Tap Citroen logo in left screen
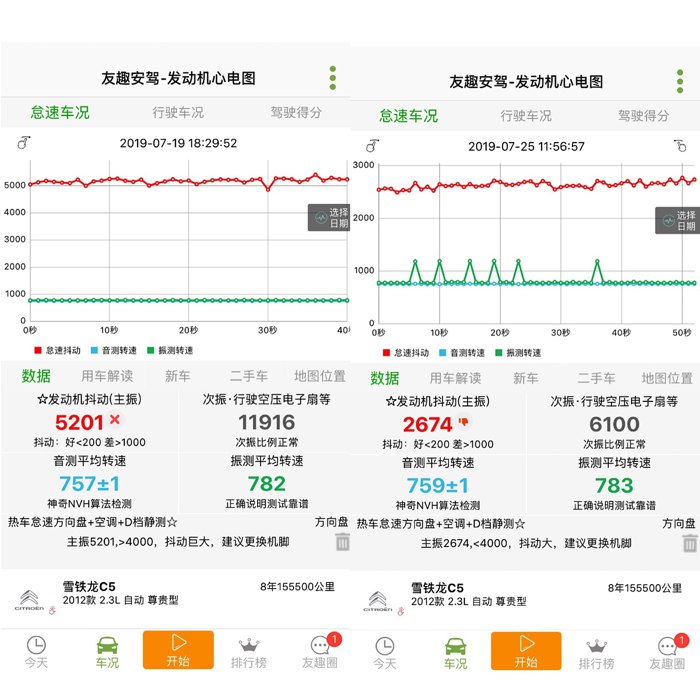Screen dimensions: 700x698 click(29, 601)
